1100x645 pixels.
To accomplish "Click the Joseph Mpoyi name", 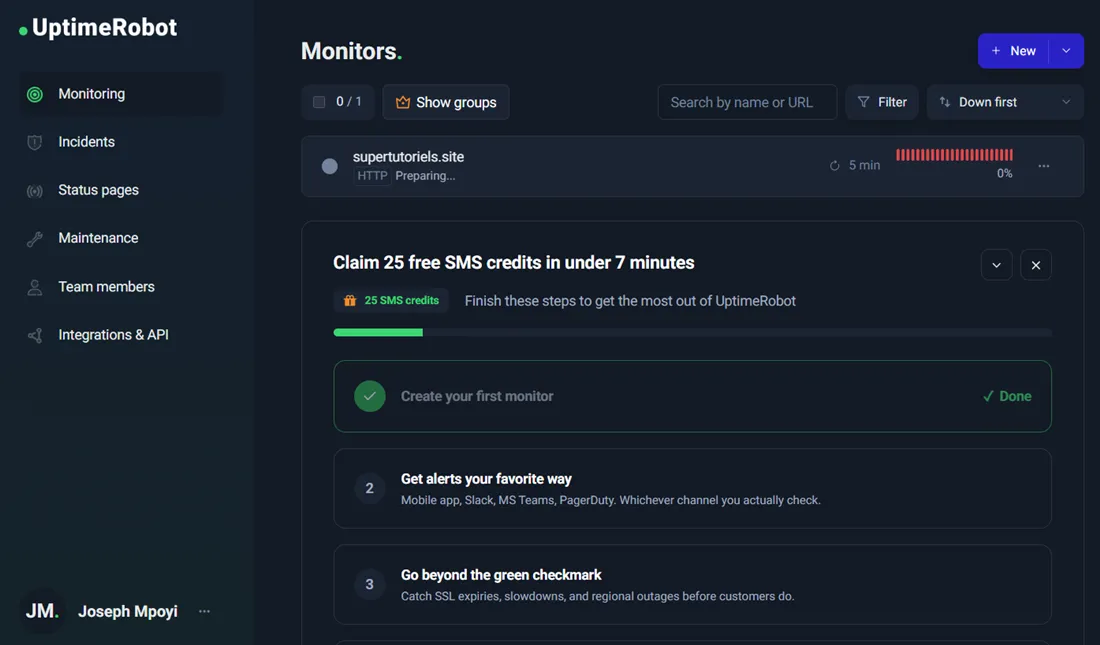I will pos(128,611).
